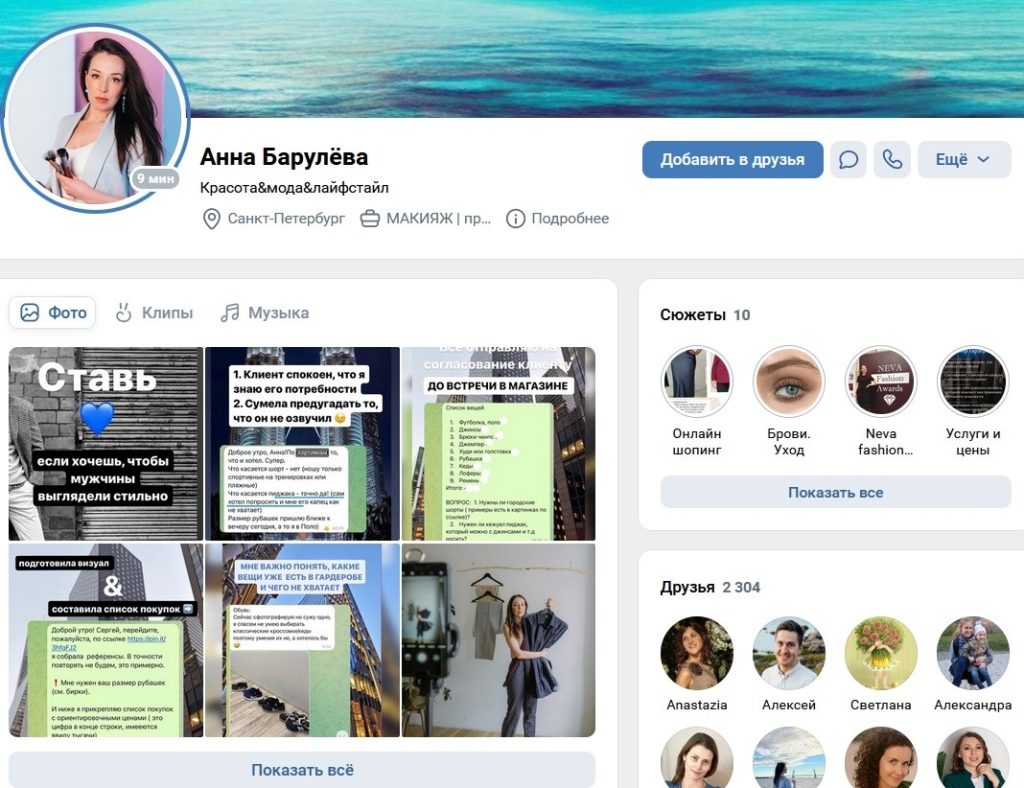Click the location pin icon near Санкт-Петербург
Viewport: 1024px width, 788px height.
pos(212,219)
